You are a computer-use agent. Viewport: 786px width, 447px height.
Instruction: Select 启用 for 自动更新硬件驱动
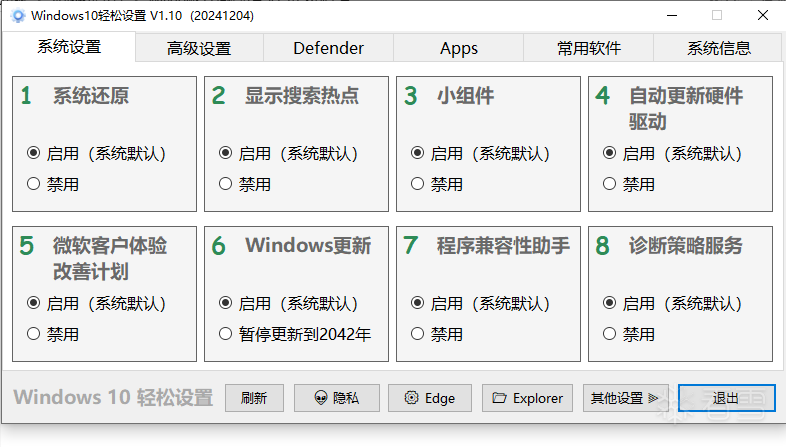[672, 153]
